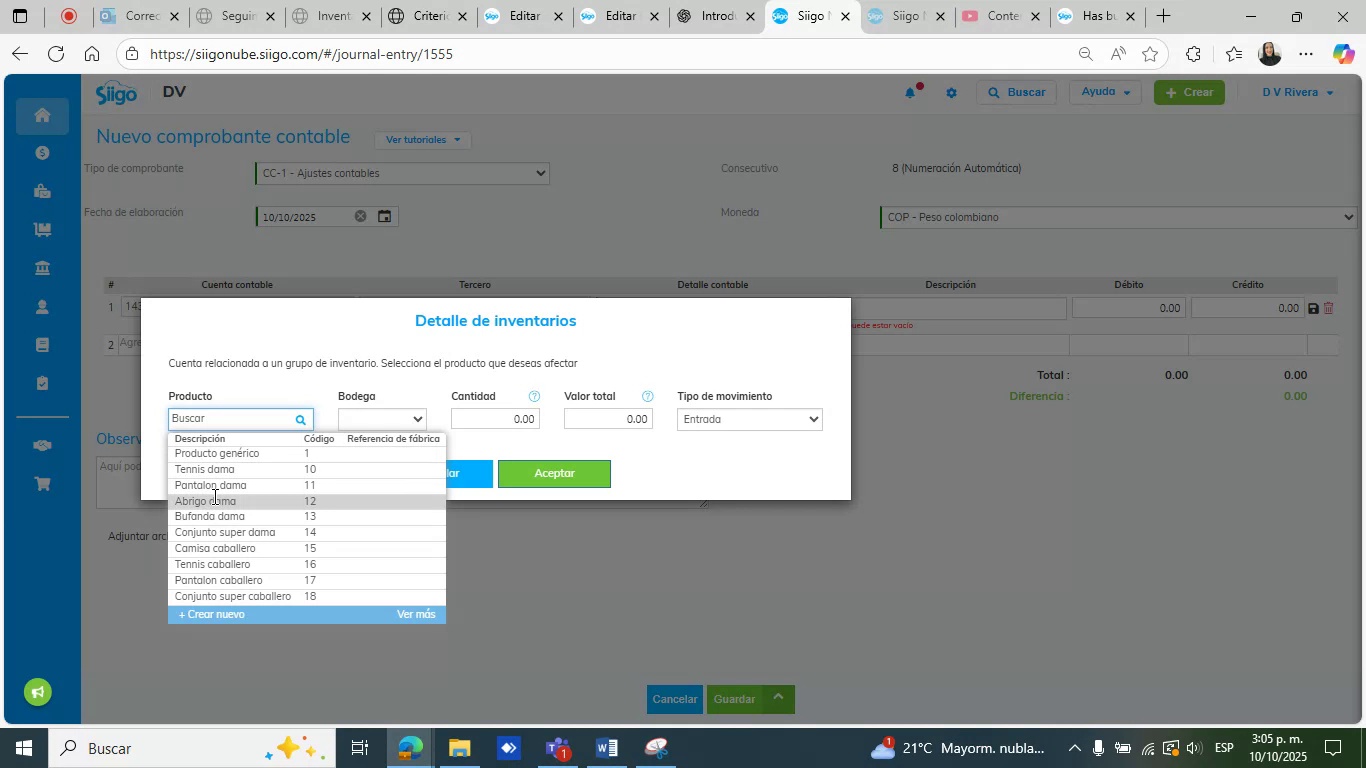Click the Valor total input field
The image size is (1366, 768).
coord(608,419)
